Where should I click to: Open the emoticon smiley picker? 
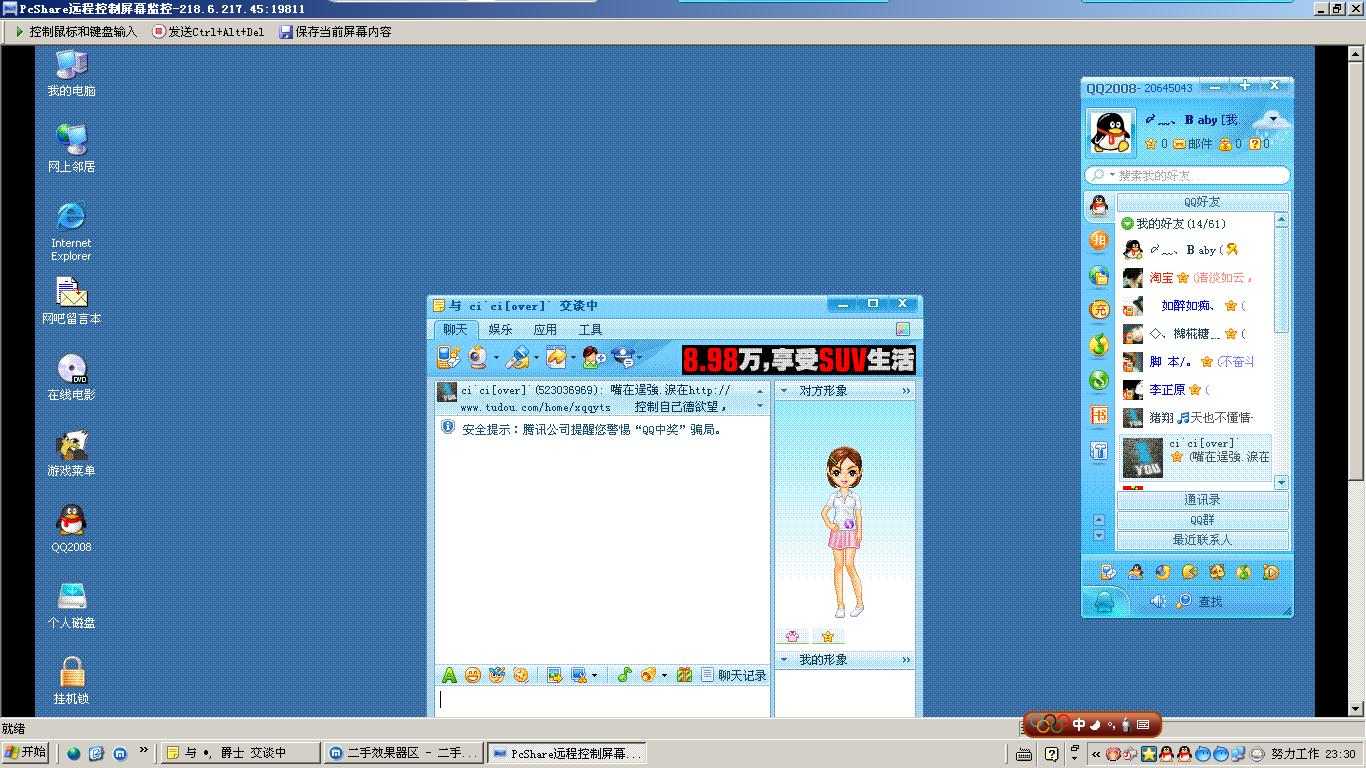(473, 676)
